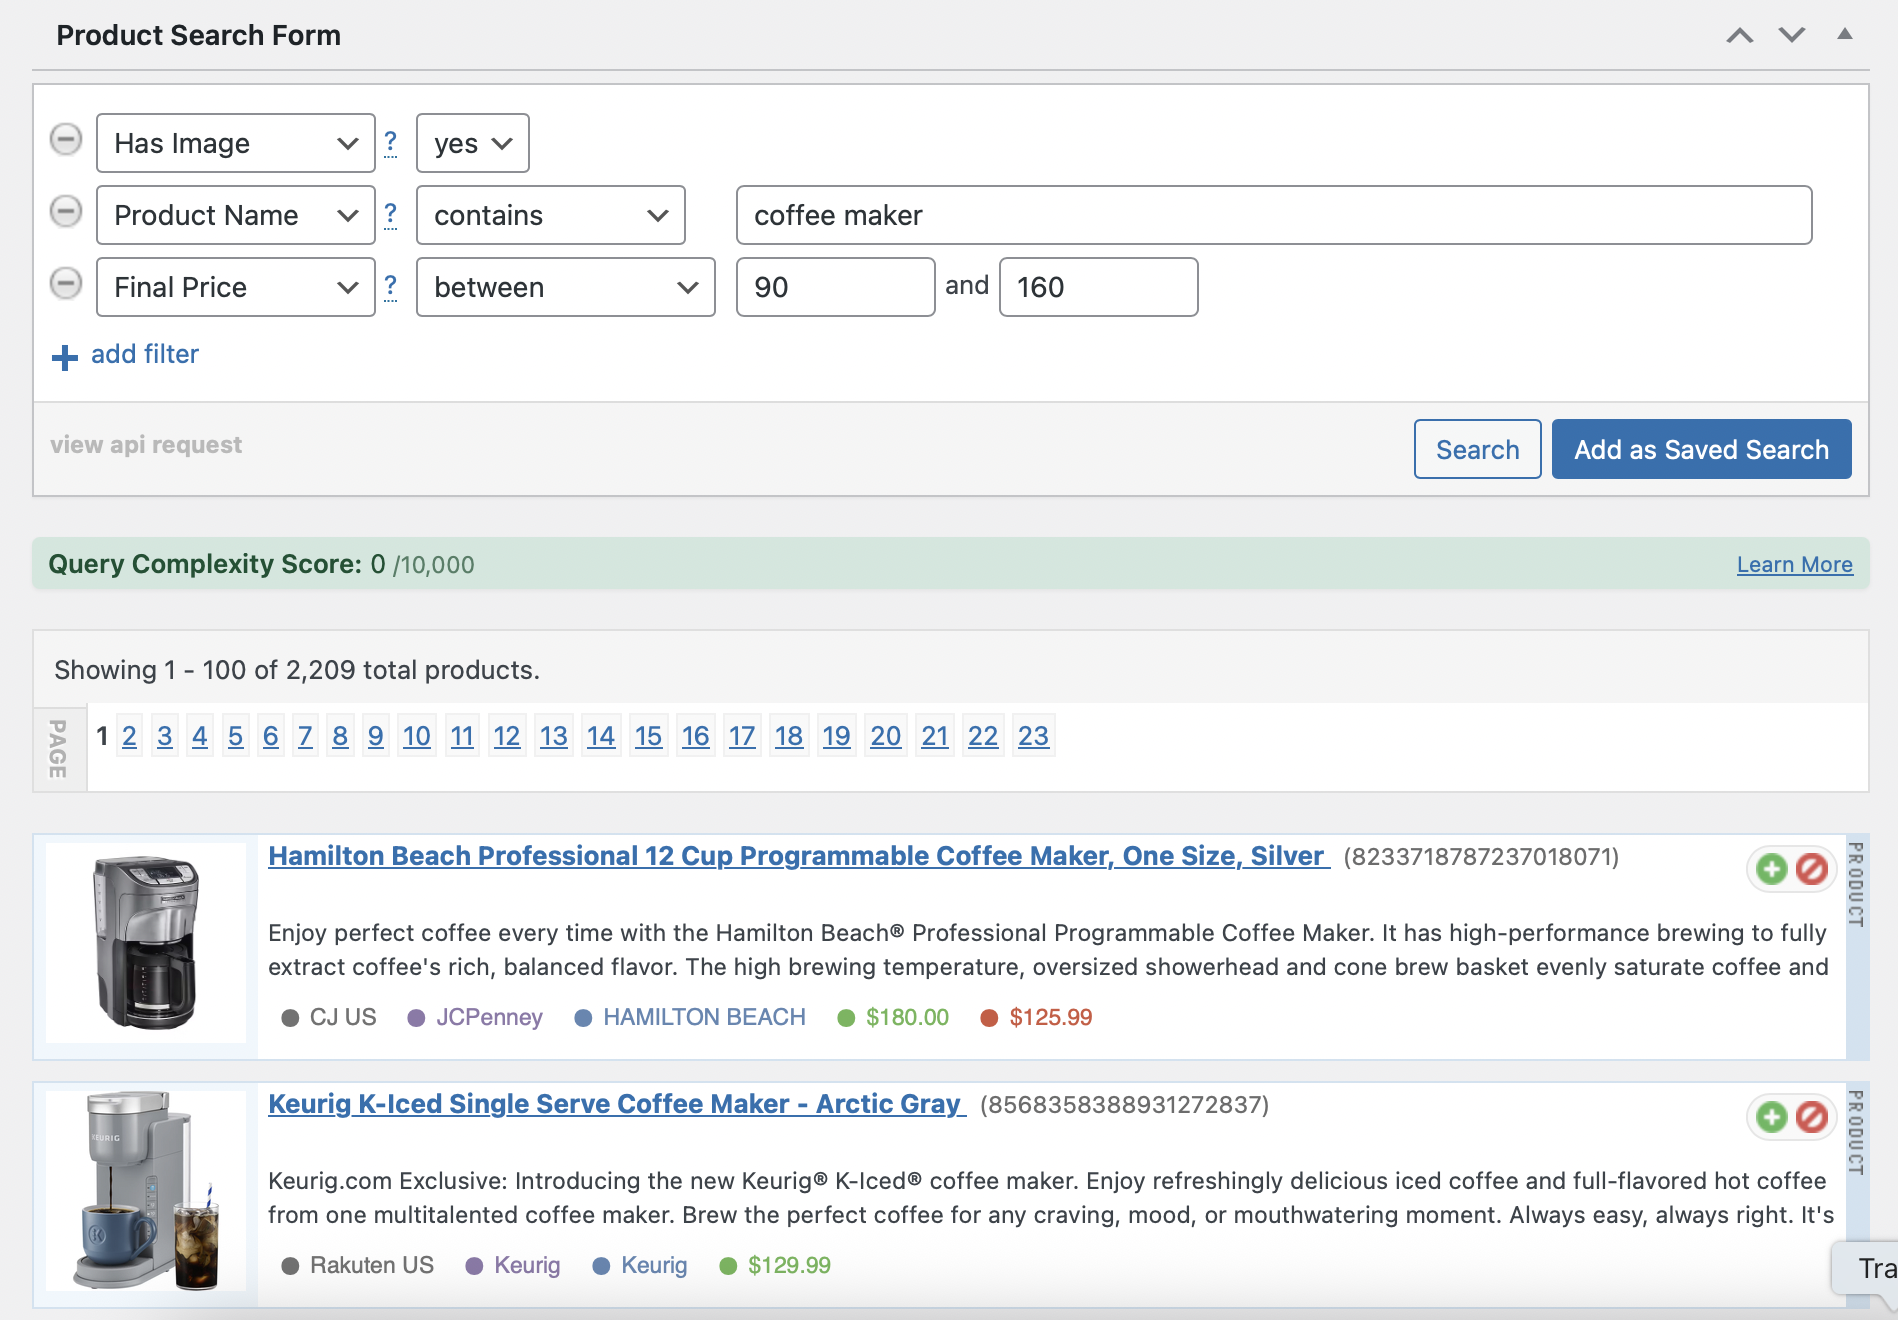
Task: Go to results page 10
Action: click(x=416, y=736)
